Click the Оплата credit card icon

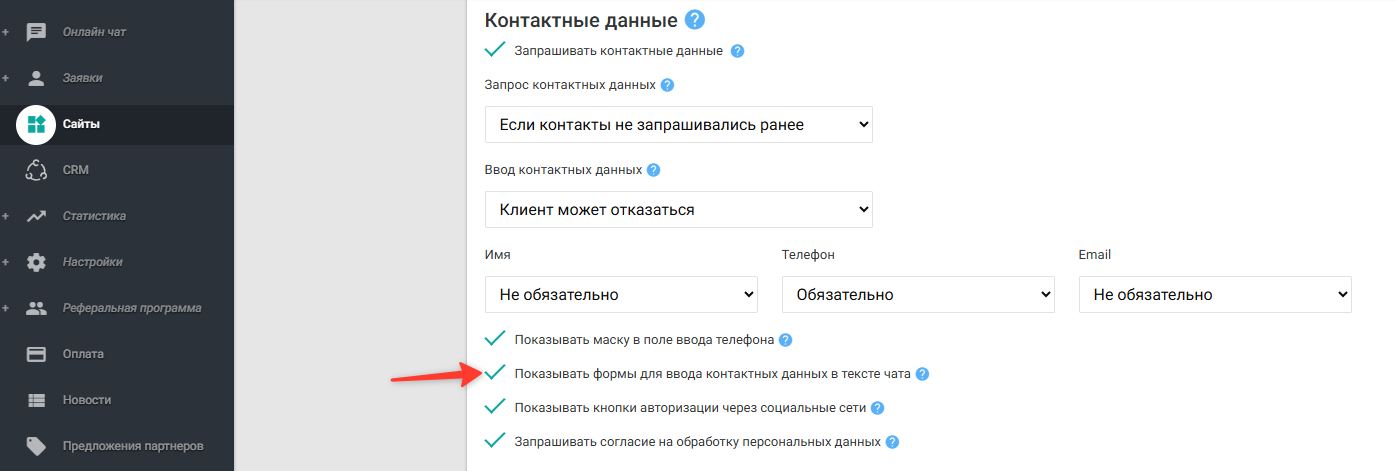(36, 354)
